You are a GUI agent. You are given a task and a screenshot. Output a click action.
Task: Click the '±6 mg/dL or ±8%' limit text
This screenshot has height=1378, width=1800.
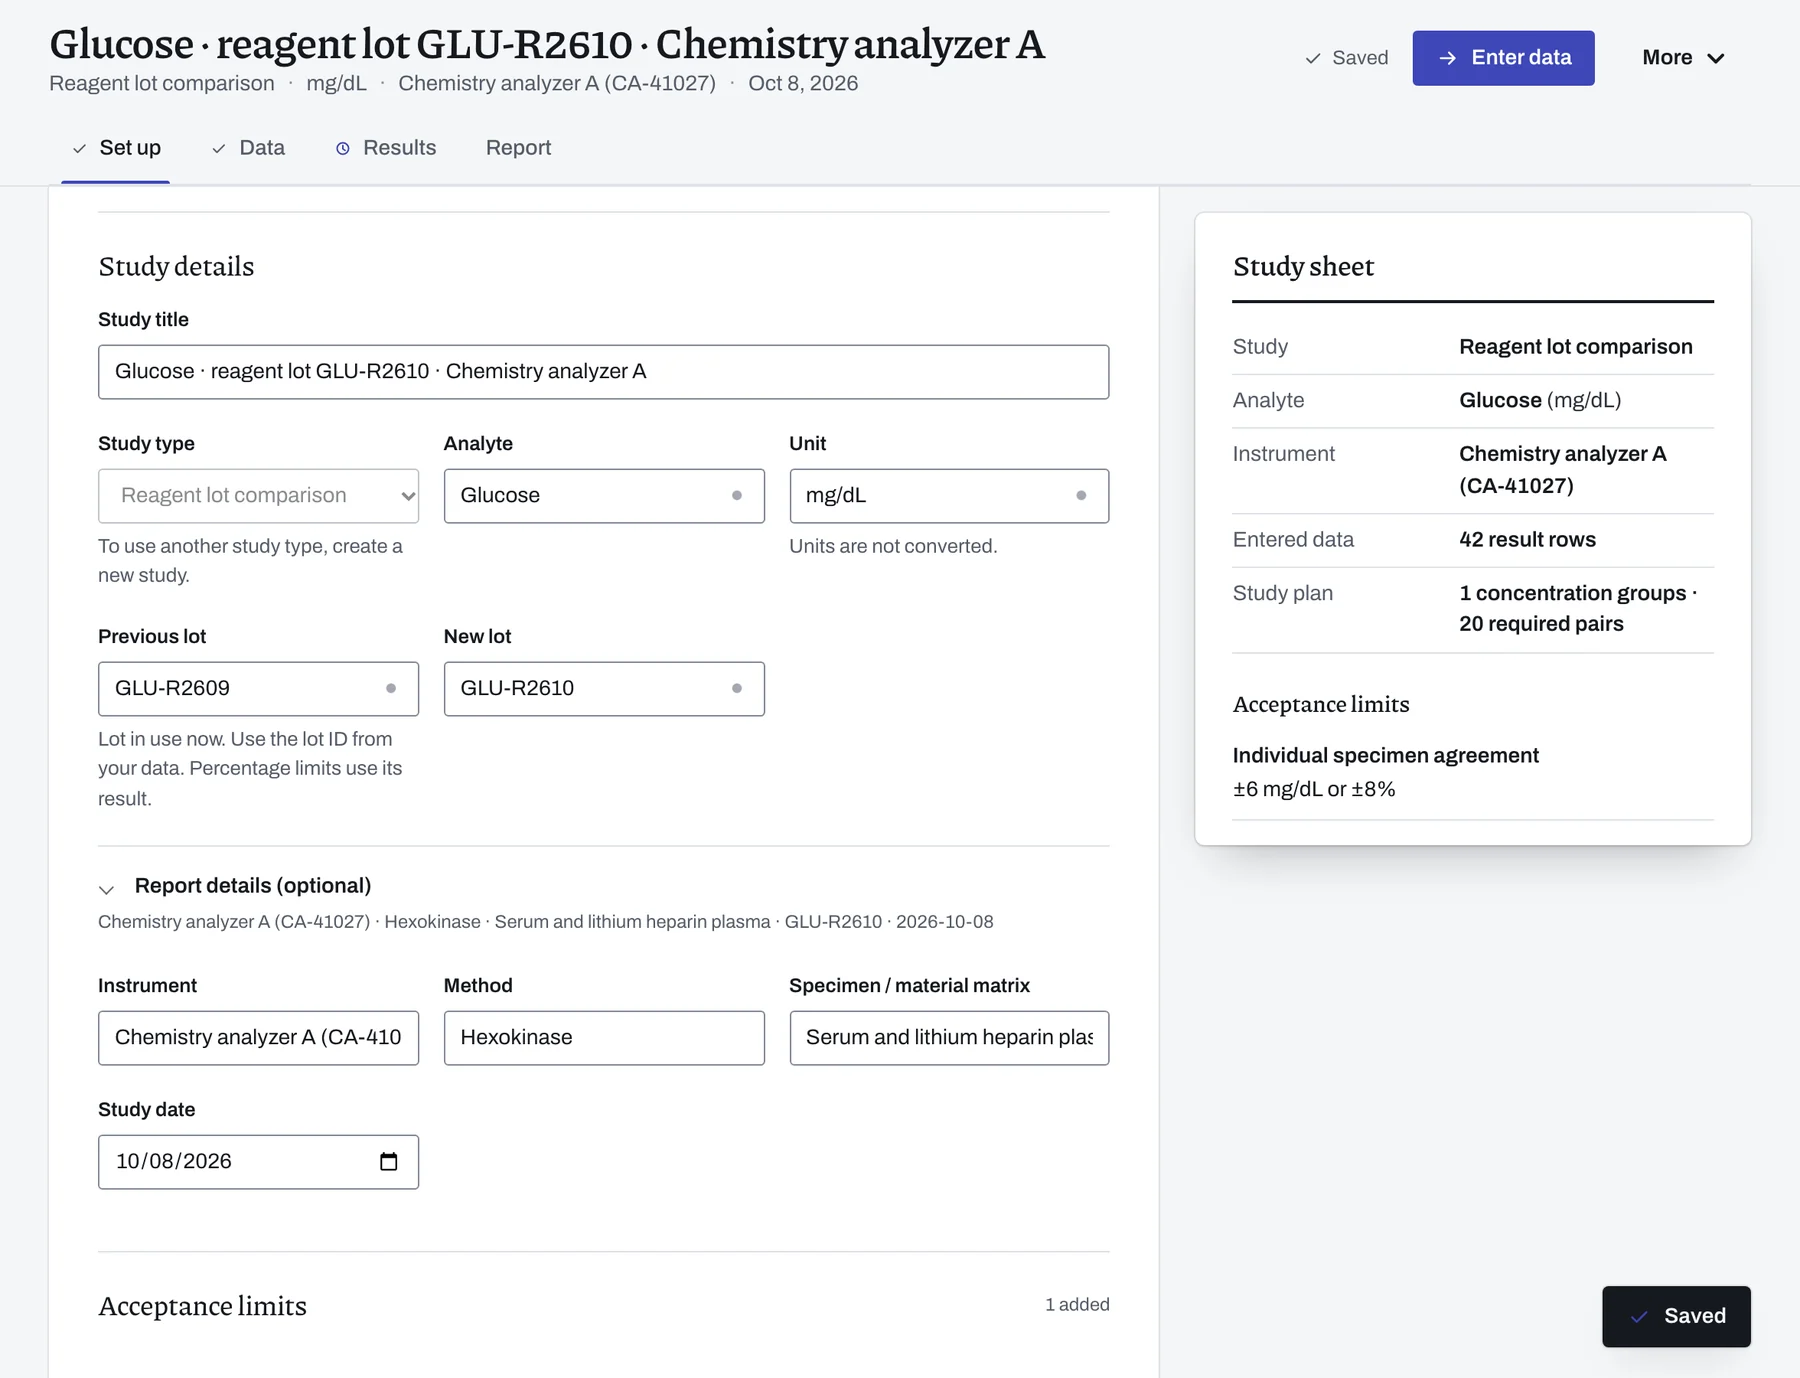click(1314, 789)
